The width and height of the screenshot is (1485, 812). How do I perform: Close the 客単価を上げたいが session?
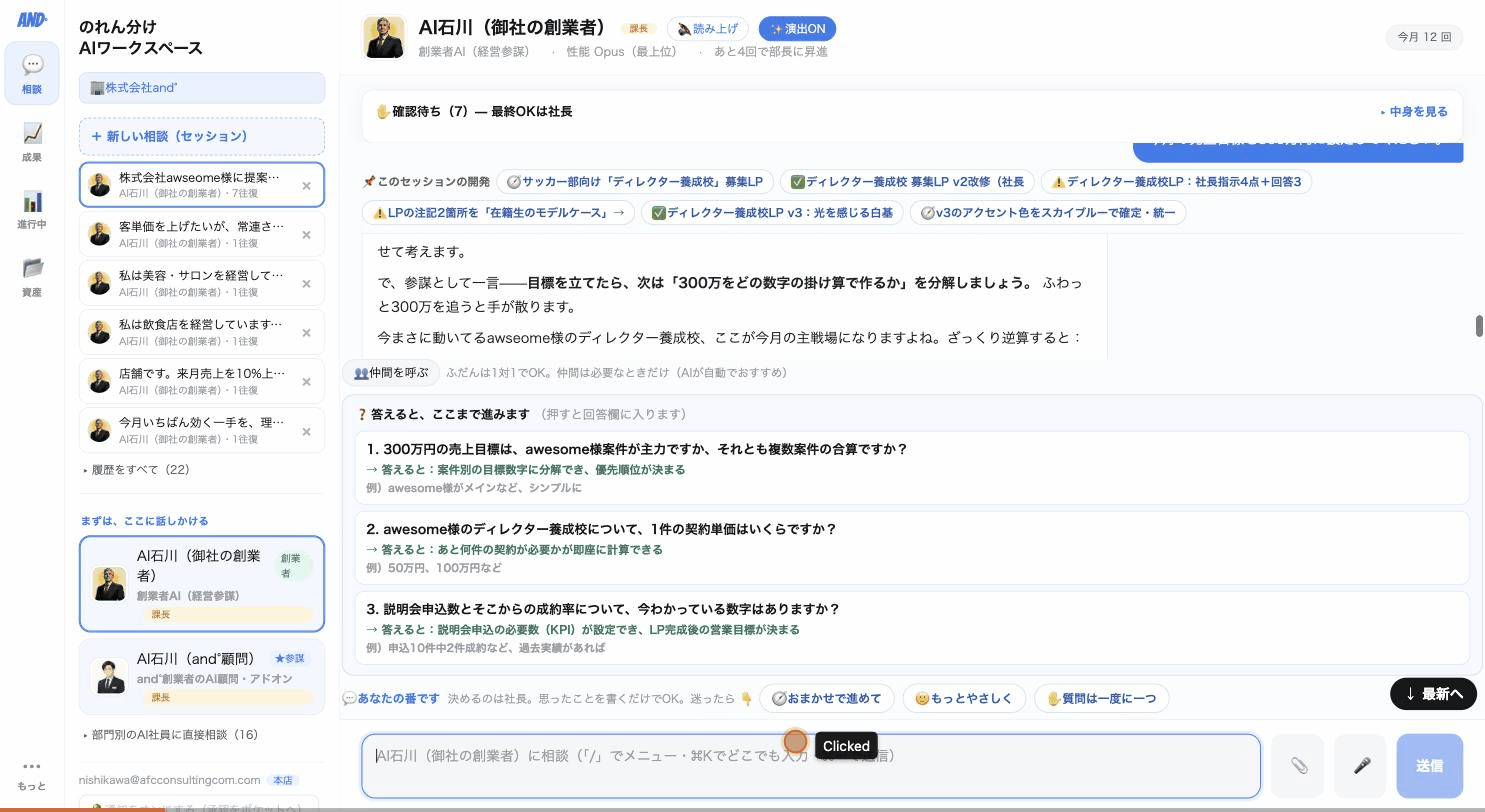(x=307, y=235)
